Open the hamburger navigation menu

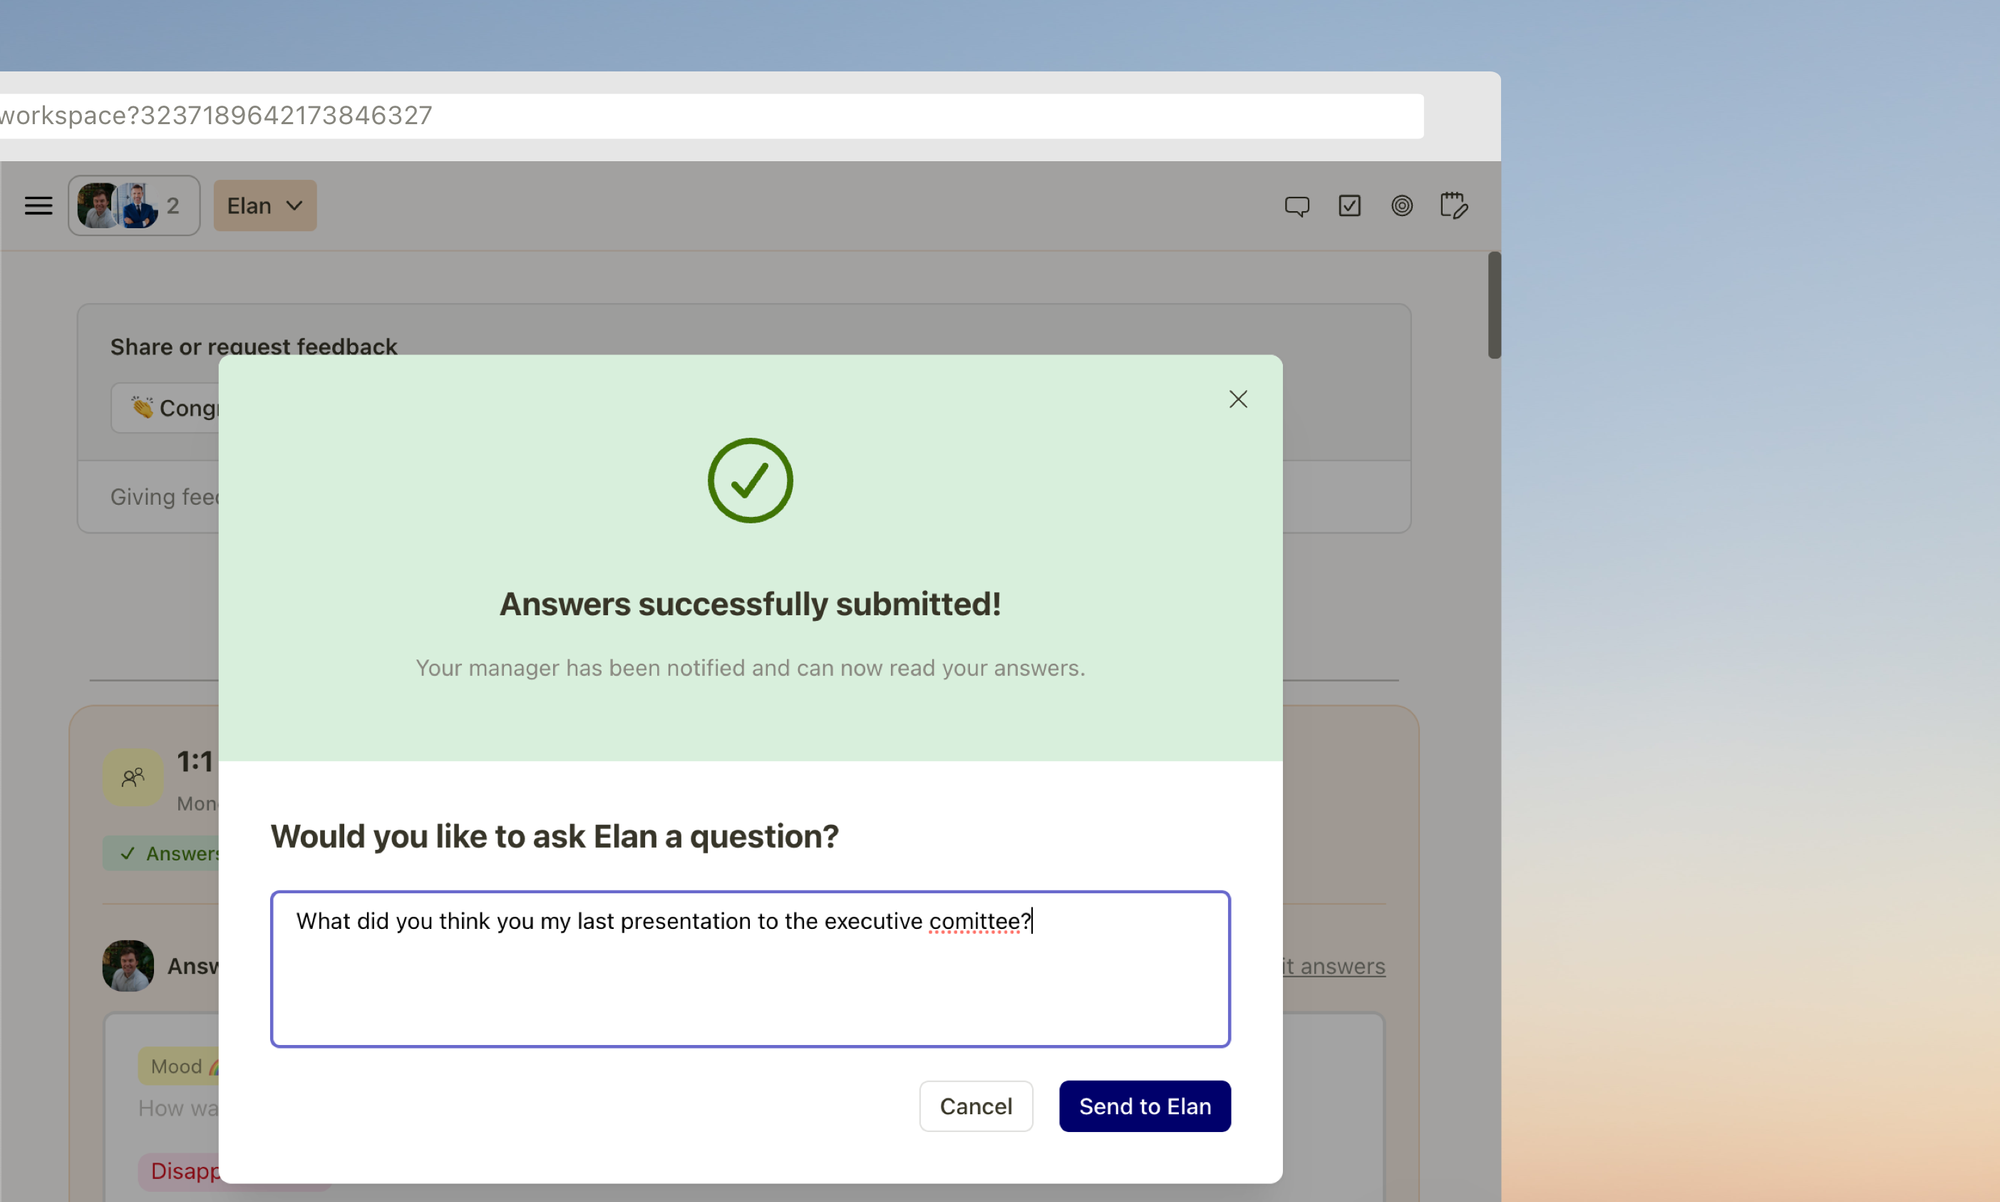[38, 205]
